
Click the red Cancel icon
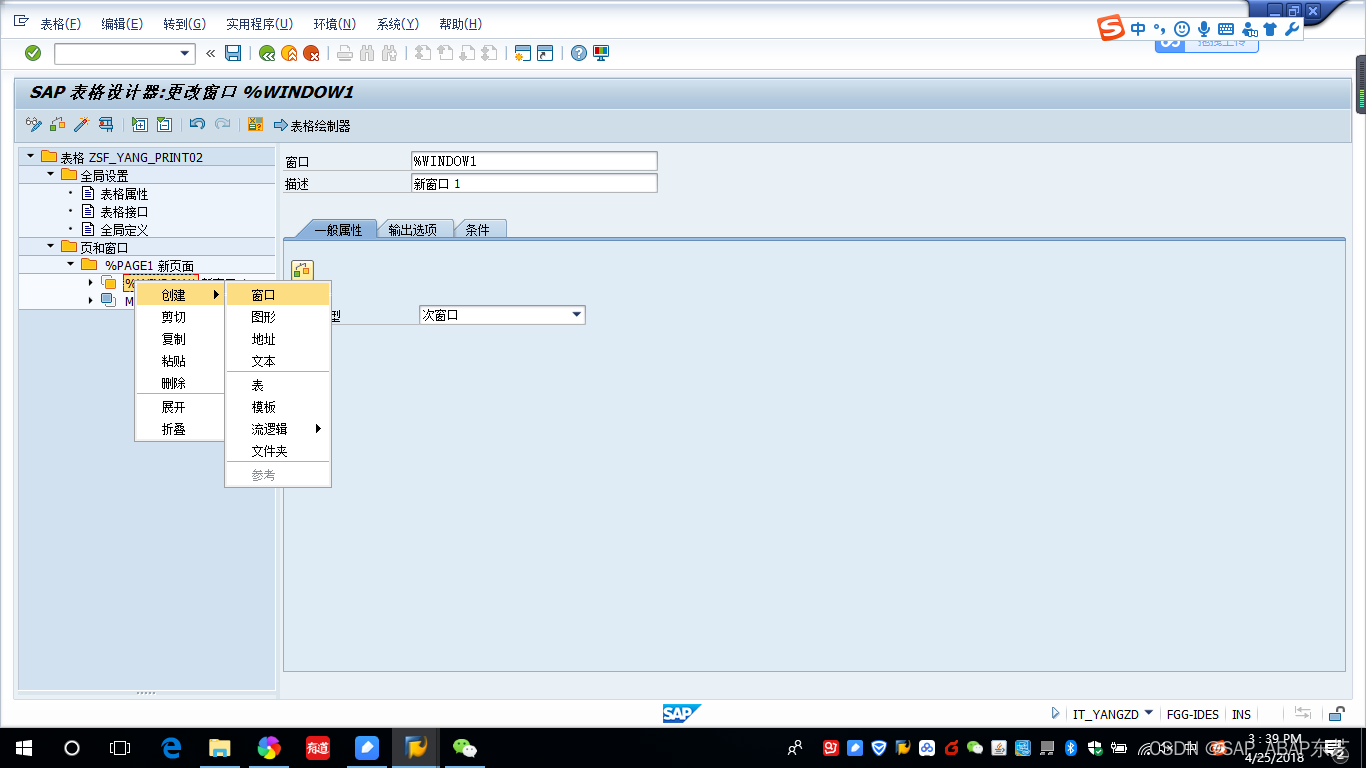[312, 53]
